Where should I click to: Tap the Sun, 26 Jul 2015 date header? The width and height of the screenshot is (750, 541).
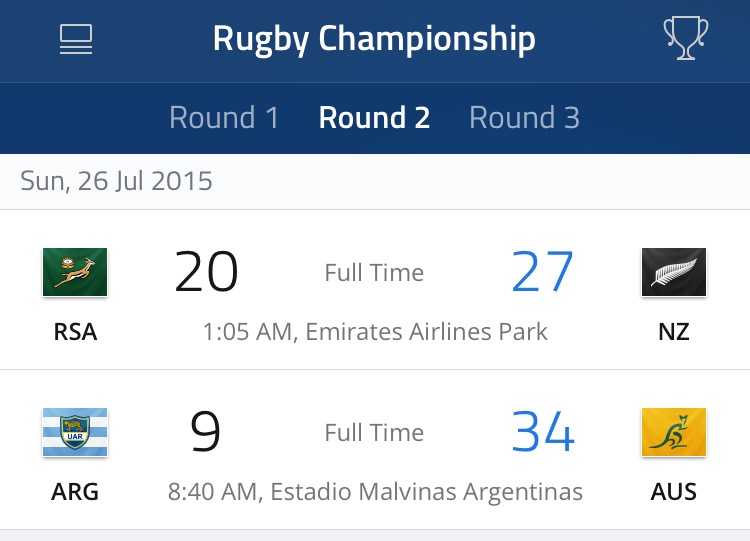(116, 181)
